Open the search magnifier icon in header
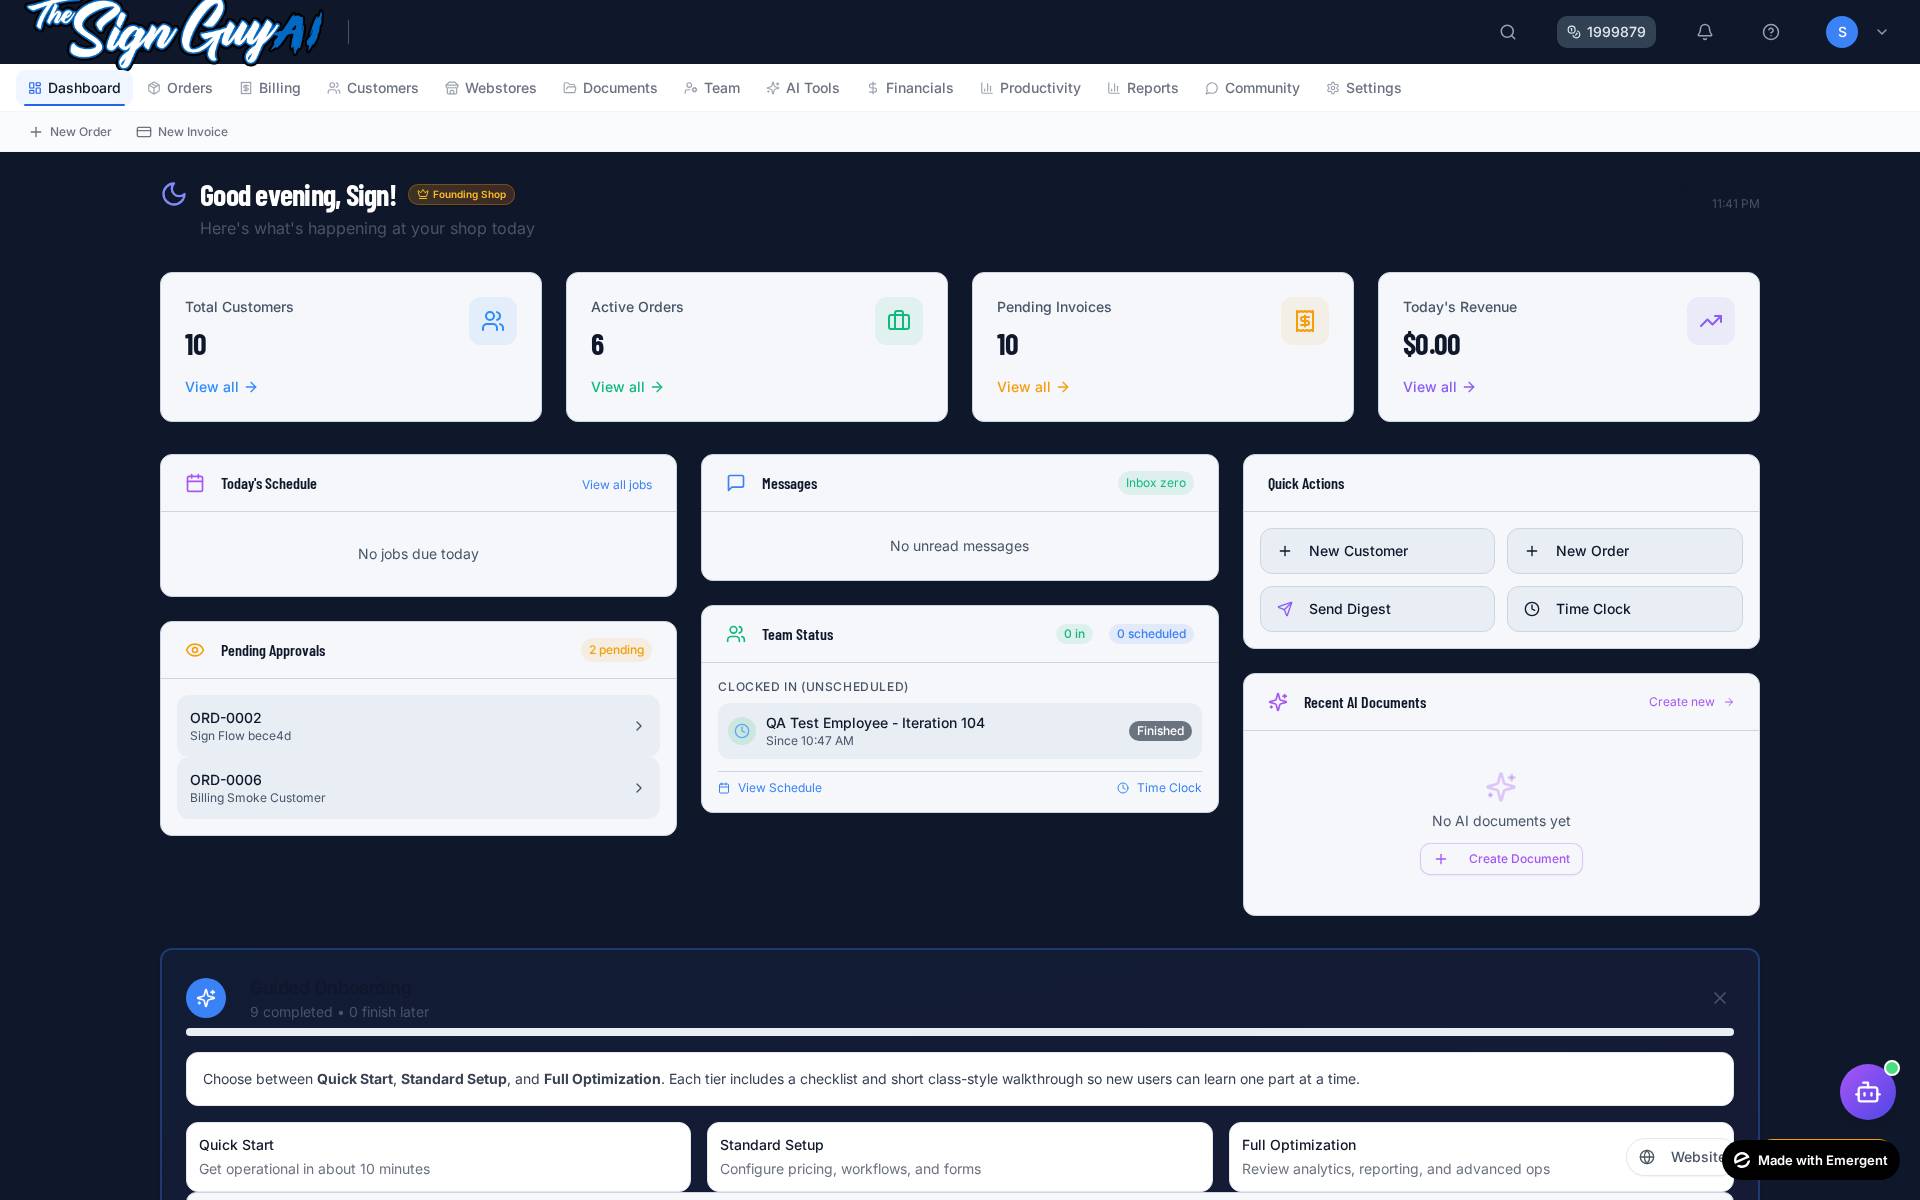Image resolution: width=1920 pixels, height=1200 pixels. pyautogui.click(x=1508, y=32)
